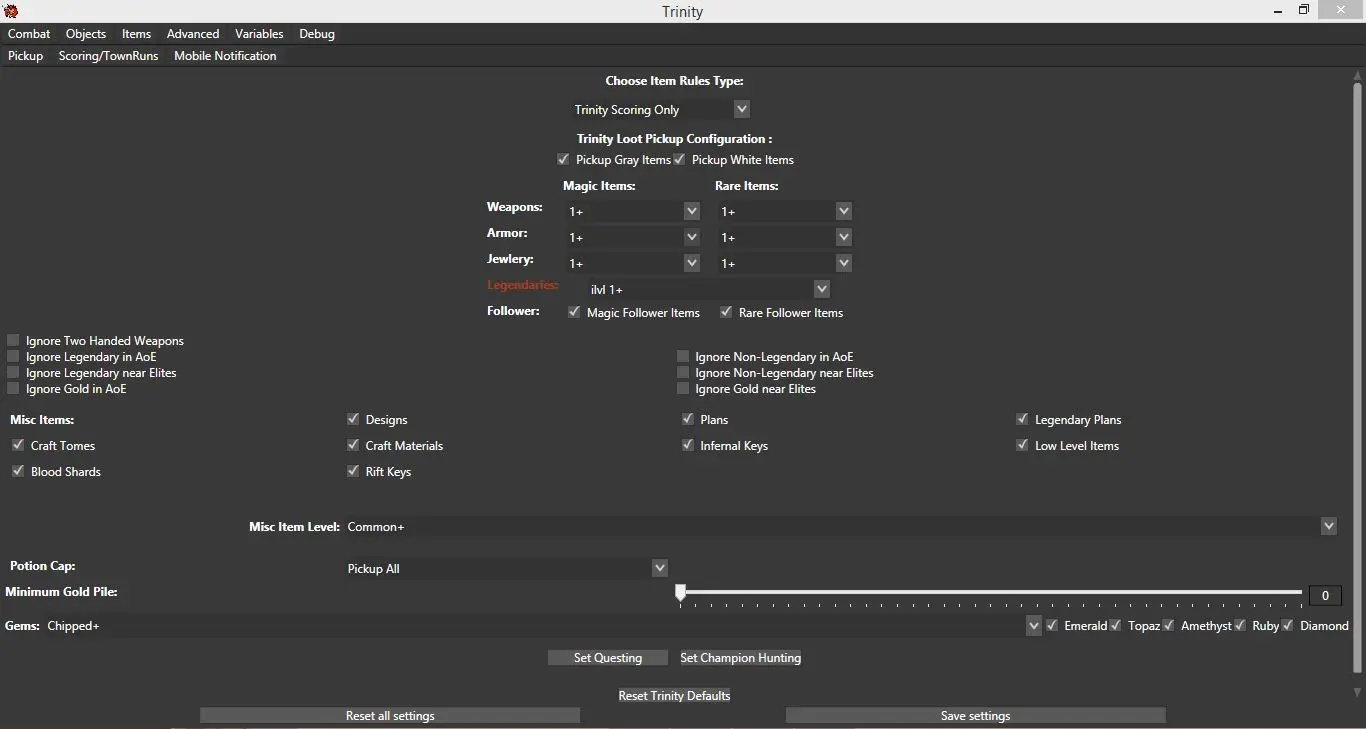This screenshot has height=729, width=1366.
Task: Toggle Pickup White Items checkbox
Action: tap(679, 160)
